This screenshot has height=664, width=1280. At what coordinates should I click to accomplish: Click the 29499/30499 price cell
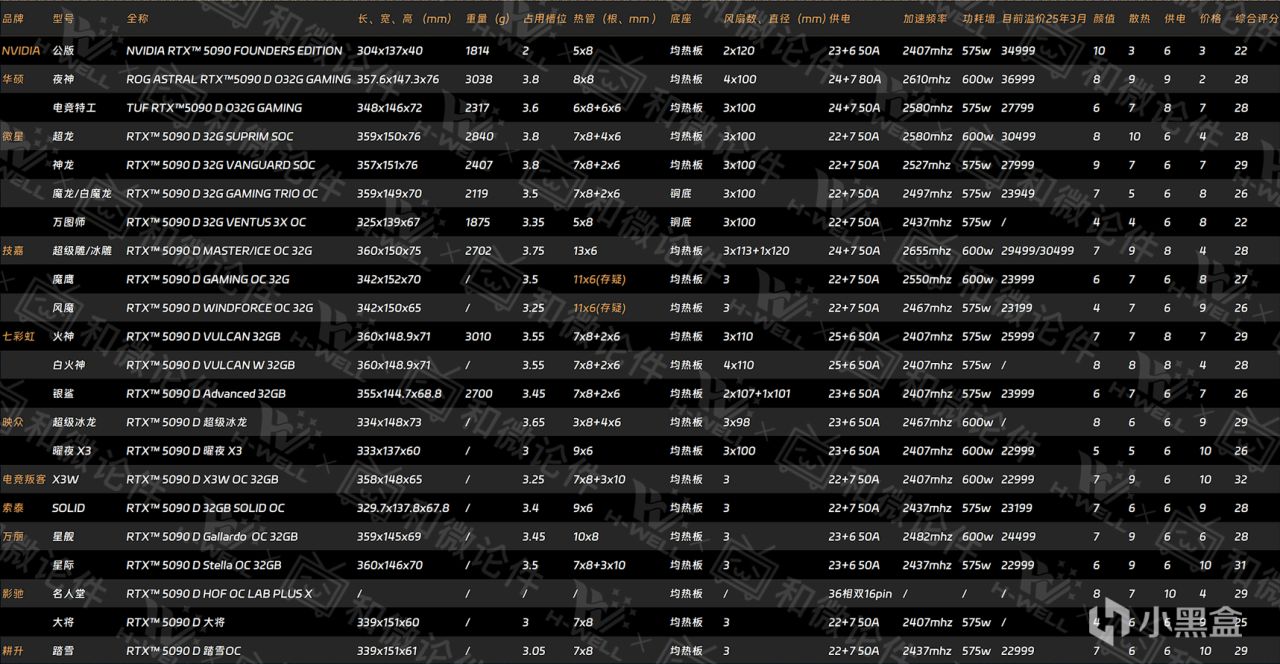(x=1038, y=251)
